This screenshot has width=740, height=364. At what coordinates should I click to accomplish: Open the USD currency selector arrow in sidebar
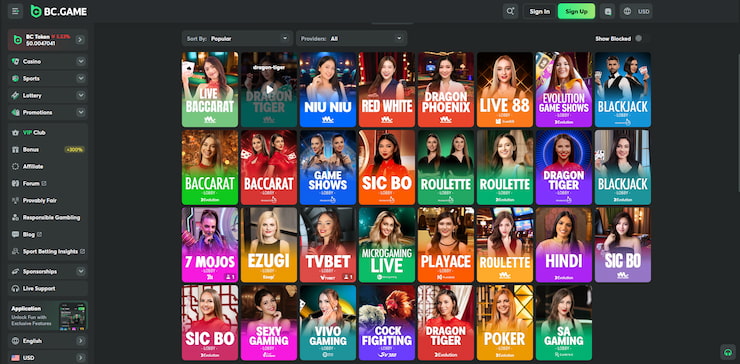point(81,358)
